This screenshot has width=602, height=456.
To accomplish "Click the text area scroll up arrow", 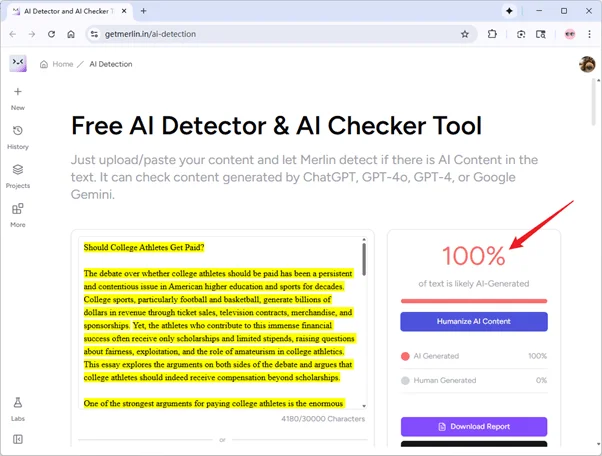I will pyautogui.click(x=364, y=240).
